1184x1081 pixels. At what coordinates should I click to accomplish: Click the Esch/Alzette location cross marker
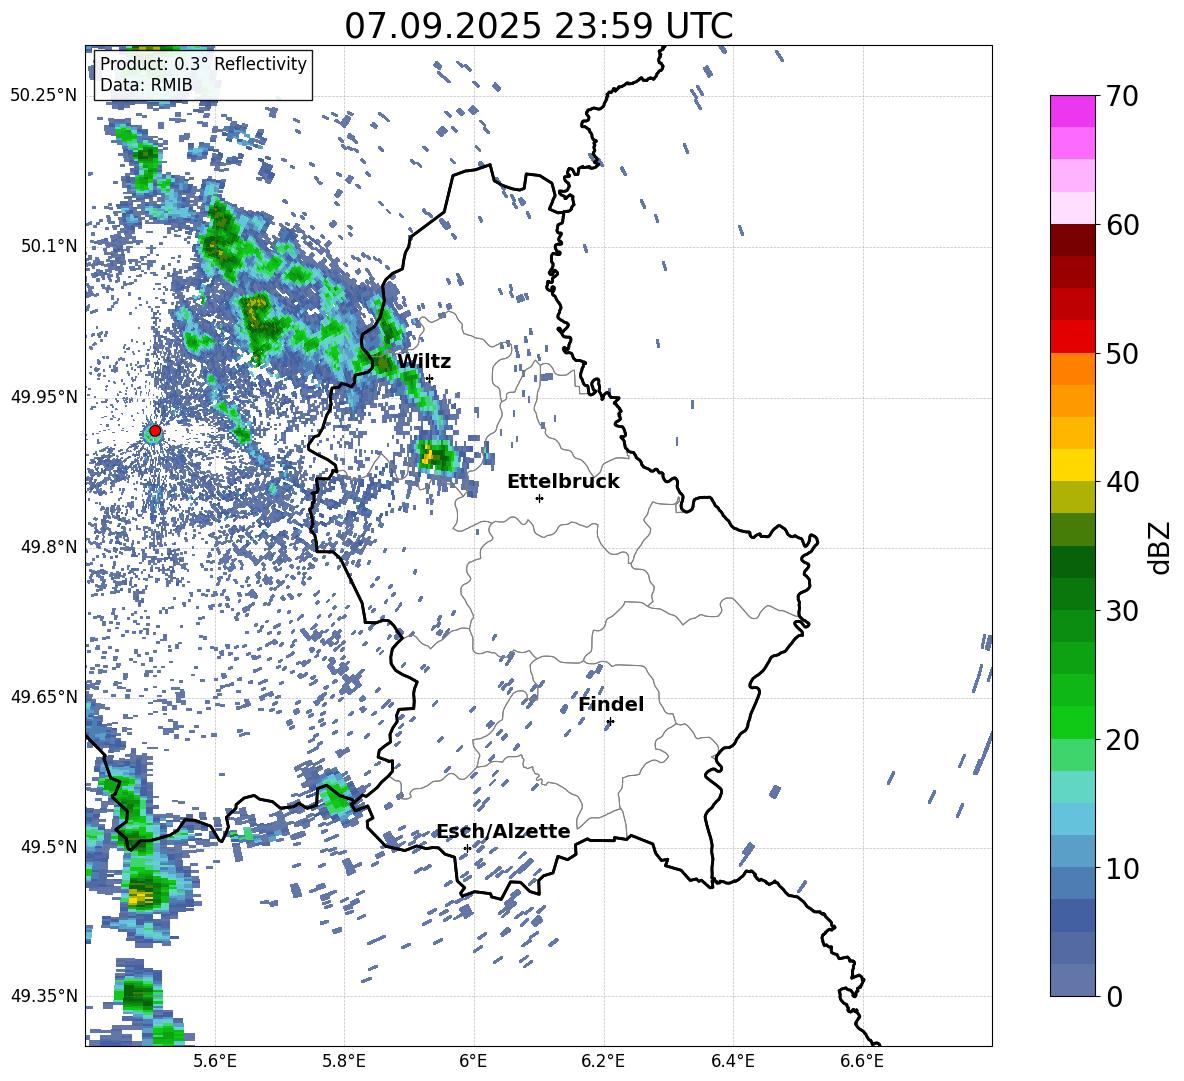point(467,848)
